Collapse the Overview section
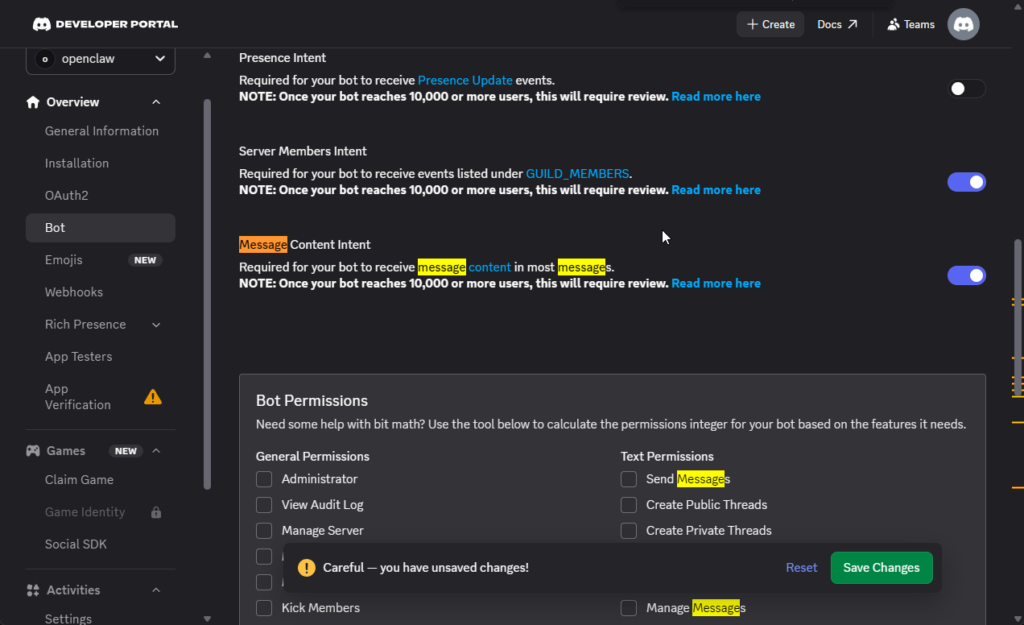 (156, 102)
